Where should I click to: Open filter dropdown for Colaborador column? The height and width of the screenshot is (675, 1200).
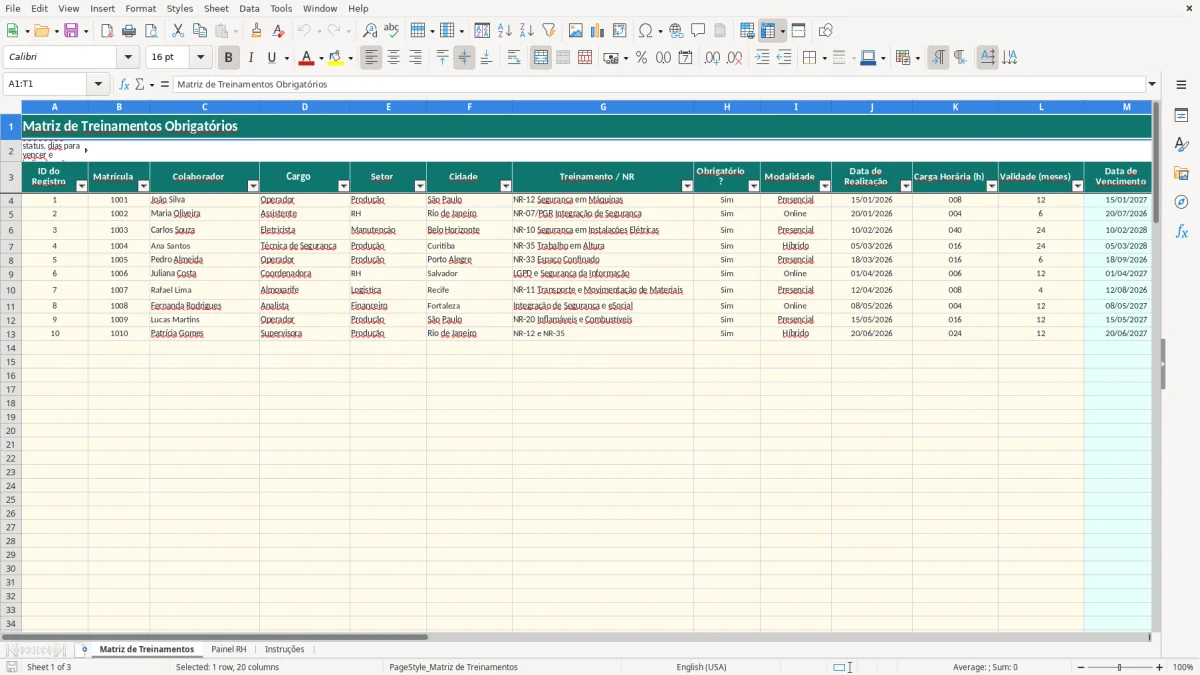[x=253, y=186]
